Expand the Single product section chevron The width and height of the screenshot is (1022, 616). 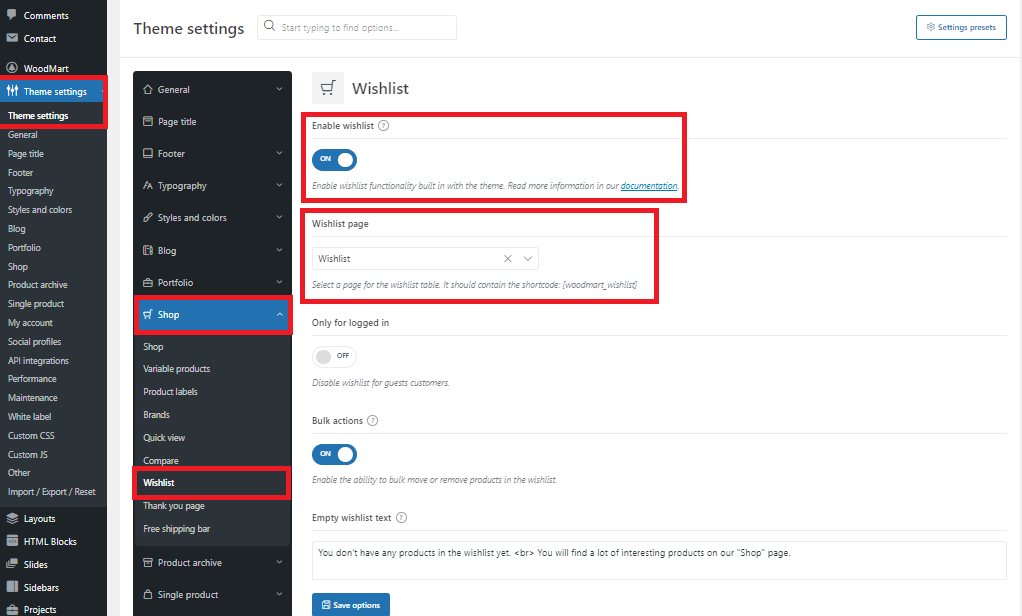tap(280, 594)
